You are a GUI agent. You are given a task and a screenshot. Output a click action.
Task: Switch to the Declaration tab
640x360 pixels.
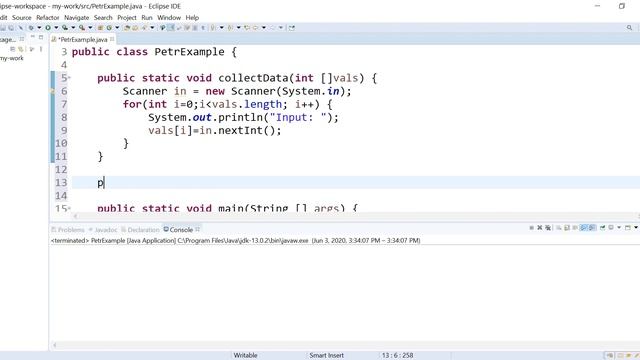tap(140, 230)
